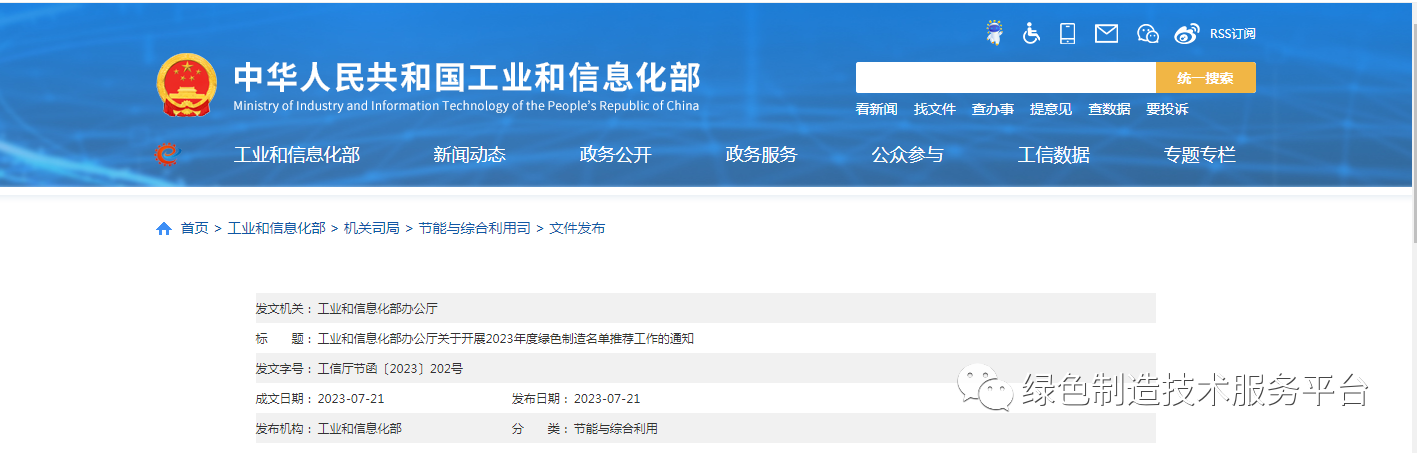Click the site title 中华人民共和国工业和信息化部
Image resolution: width=1417 pixels, height=453 pixels.
(467, 77)
